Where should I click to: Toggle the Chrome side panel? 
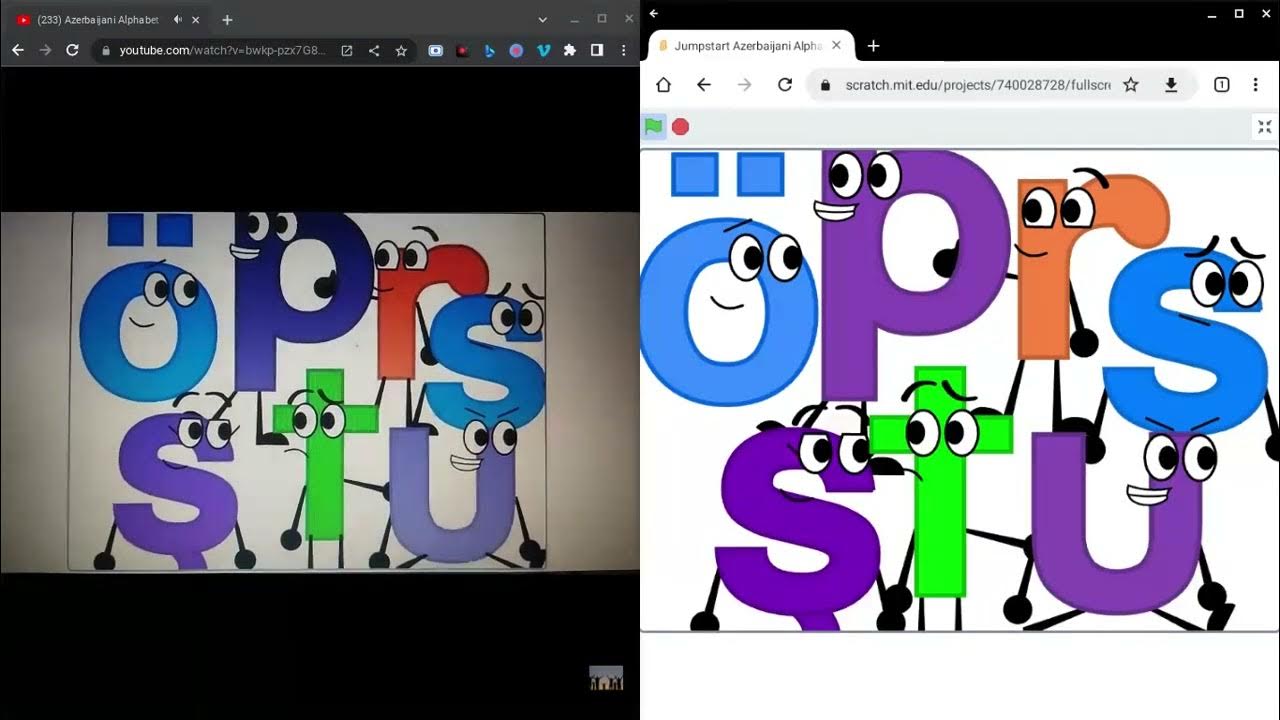[x=597, y=50]
